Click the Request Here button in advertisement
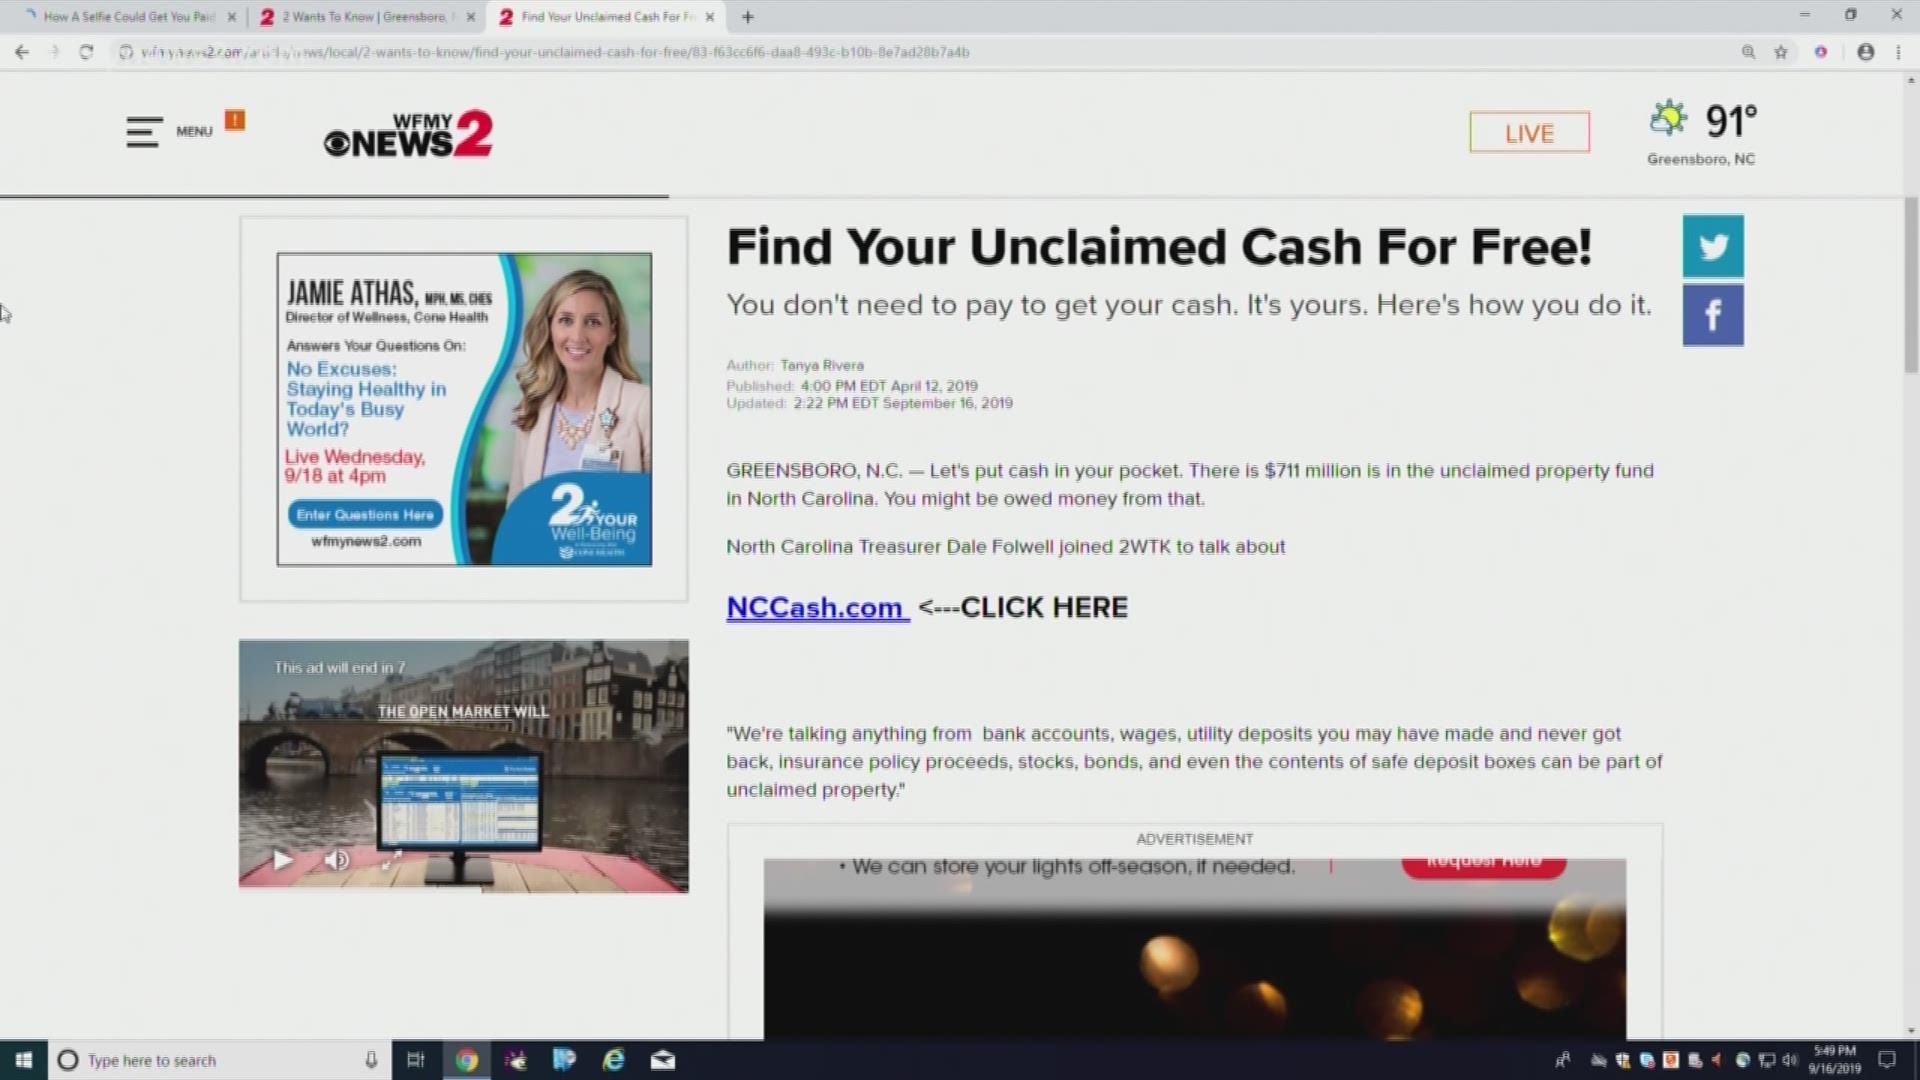The image size is (1920, 1080). [x=1483, y=865]
